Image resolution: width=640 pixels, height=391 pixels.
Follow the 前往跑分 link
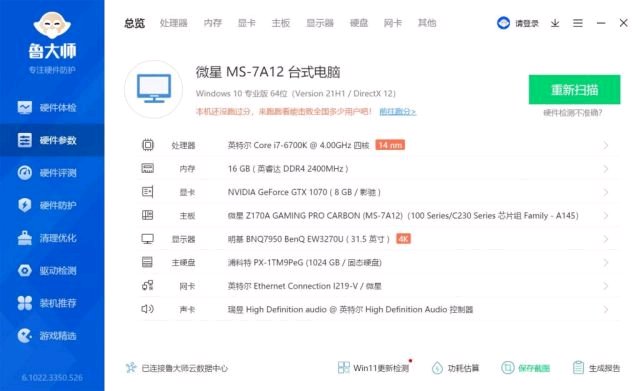pyautogui.click(x=397, y=111)
